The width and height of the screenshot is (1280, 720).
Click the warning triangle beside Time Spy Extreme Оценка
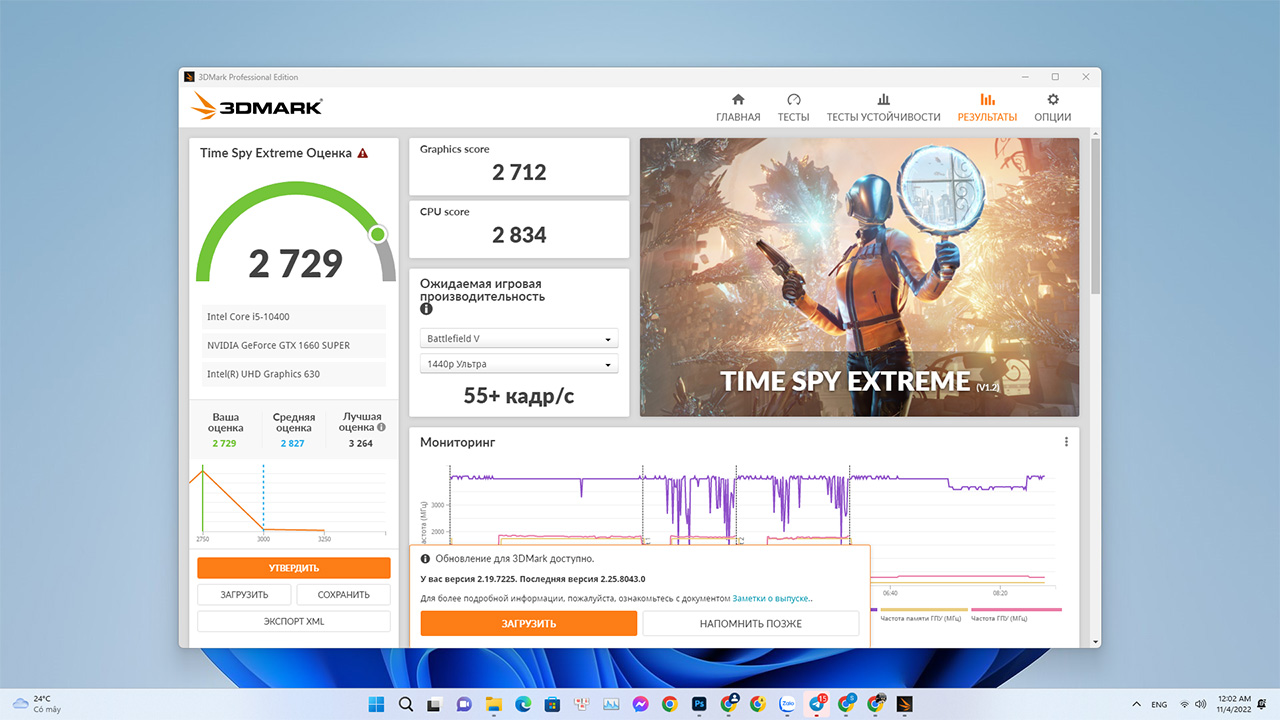coord(362,153)
